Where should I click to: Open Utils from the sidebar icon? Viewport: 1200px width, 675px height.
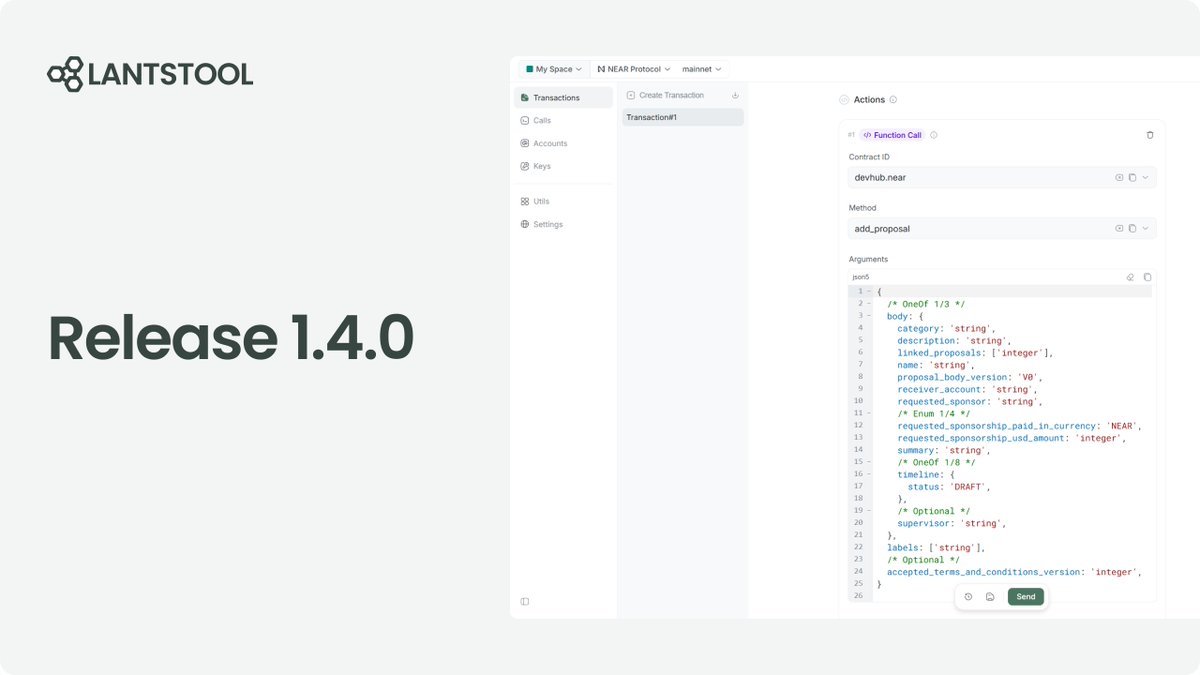pos(539,200)
